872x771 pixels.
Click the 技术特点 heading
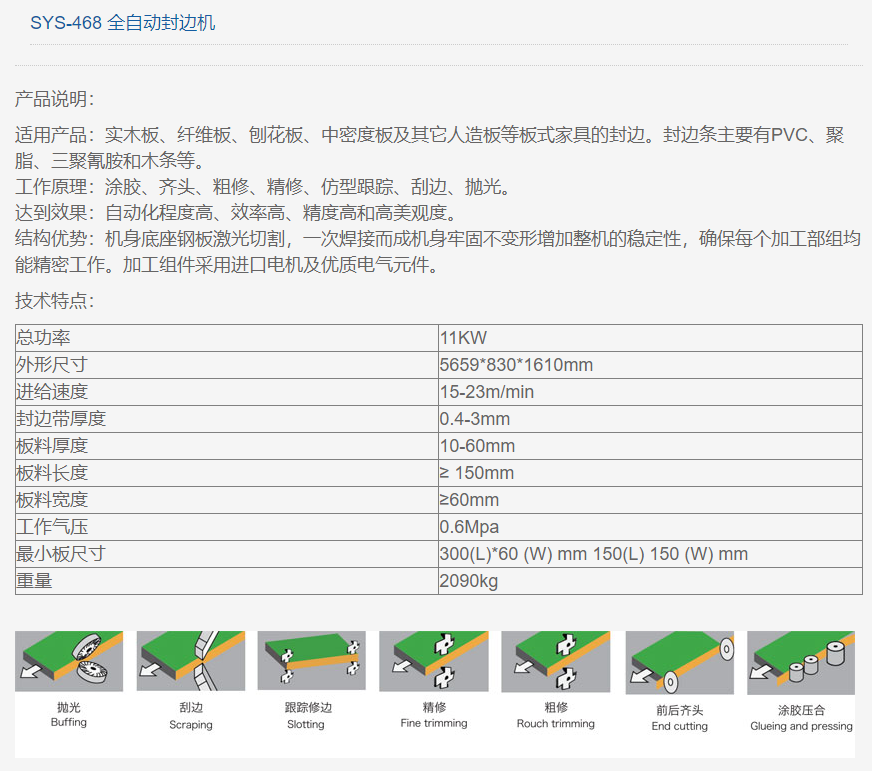coord(54,300)
